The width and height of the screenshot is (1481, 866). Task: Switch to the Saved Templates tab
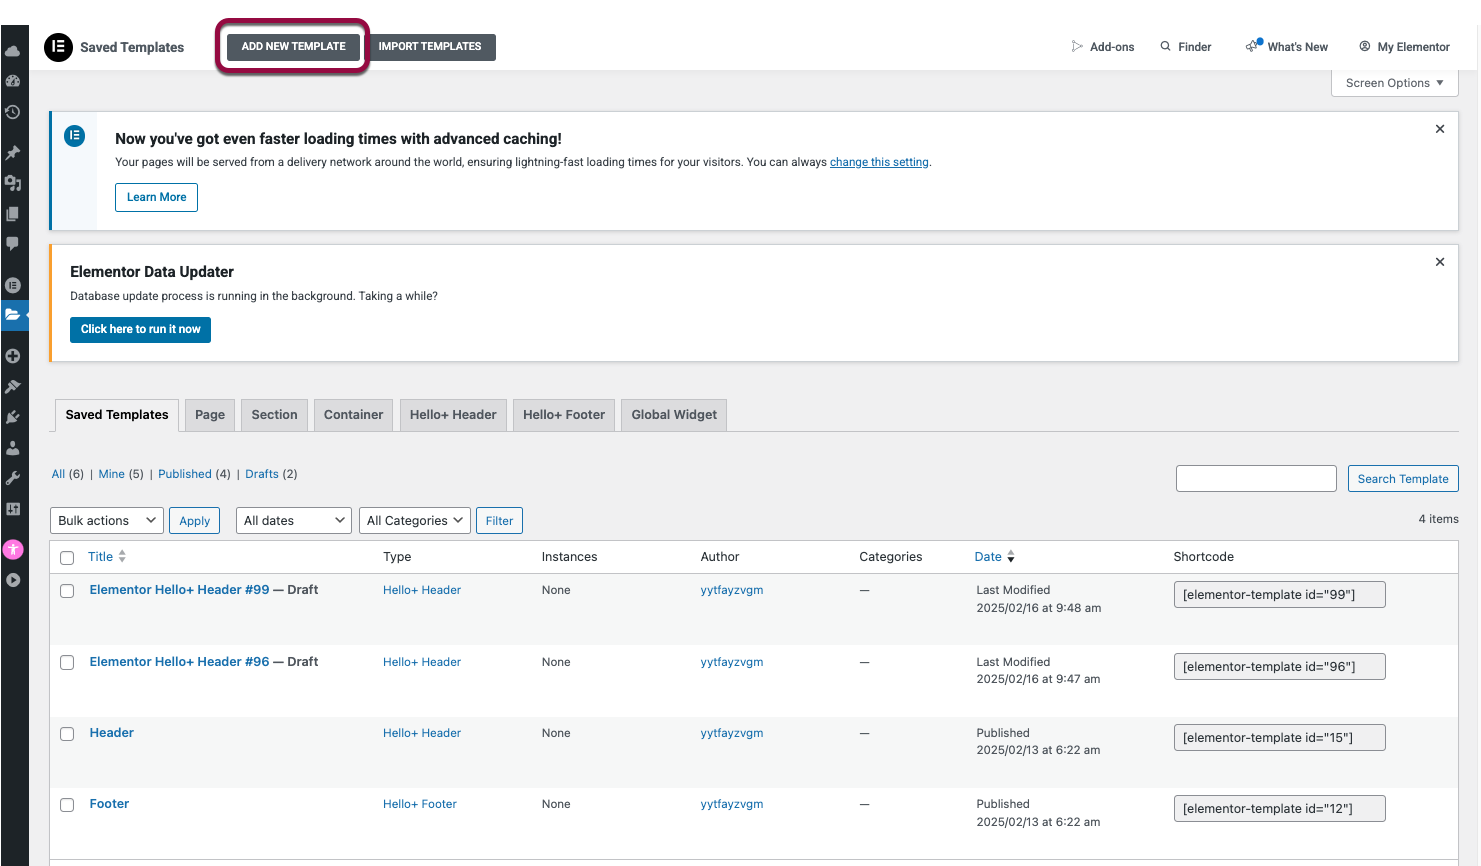pyautogui.click(x=117, y=415)
